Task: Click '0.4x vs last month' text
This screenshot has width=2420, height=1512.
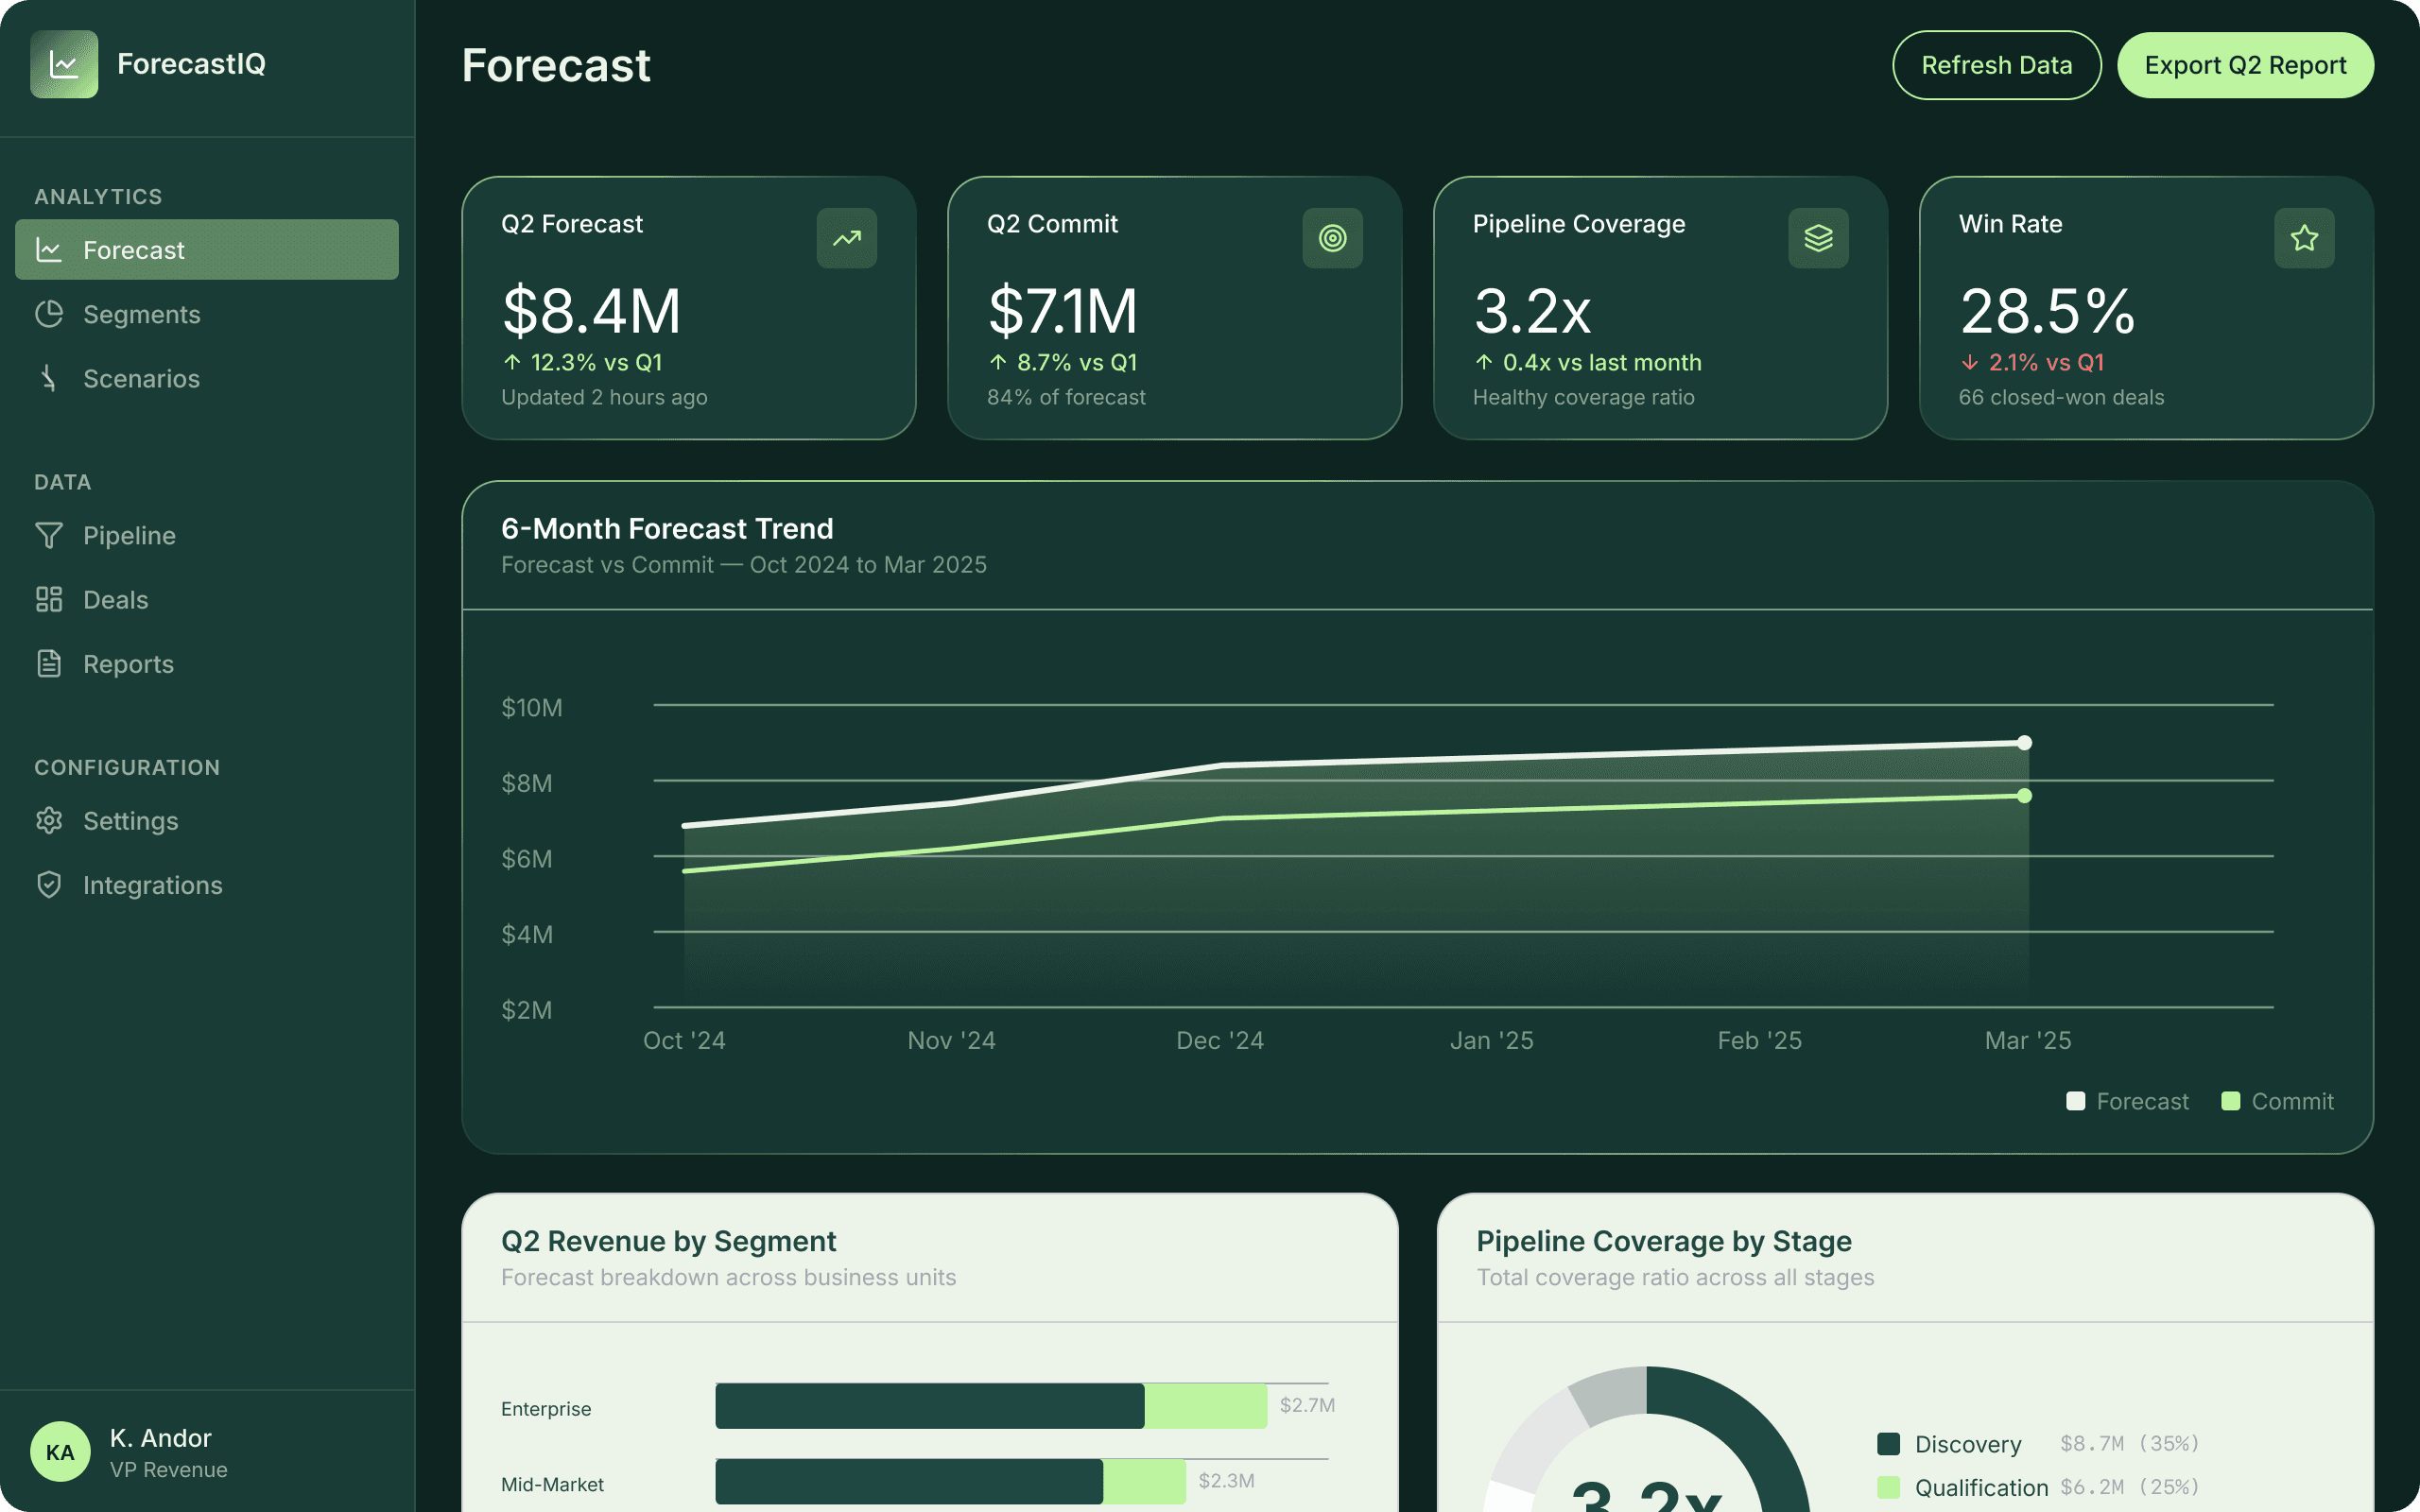Action: coord(1602,362)
